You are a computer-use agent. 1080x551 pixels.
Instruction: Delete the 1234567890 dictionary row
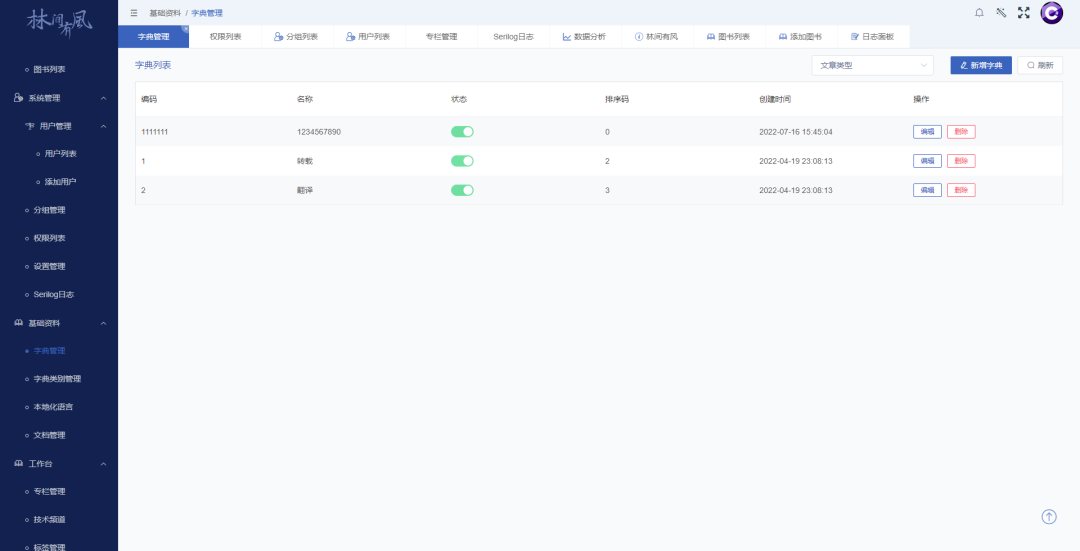tap(961, 132)
